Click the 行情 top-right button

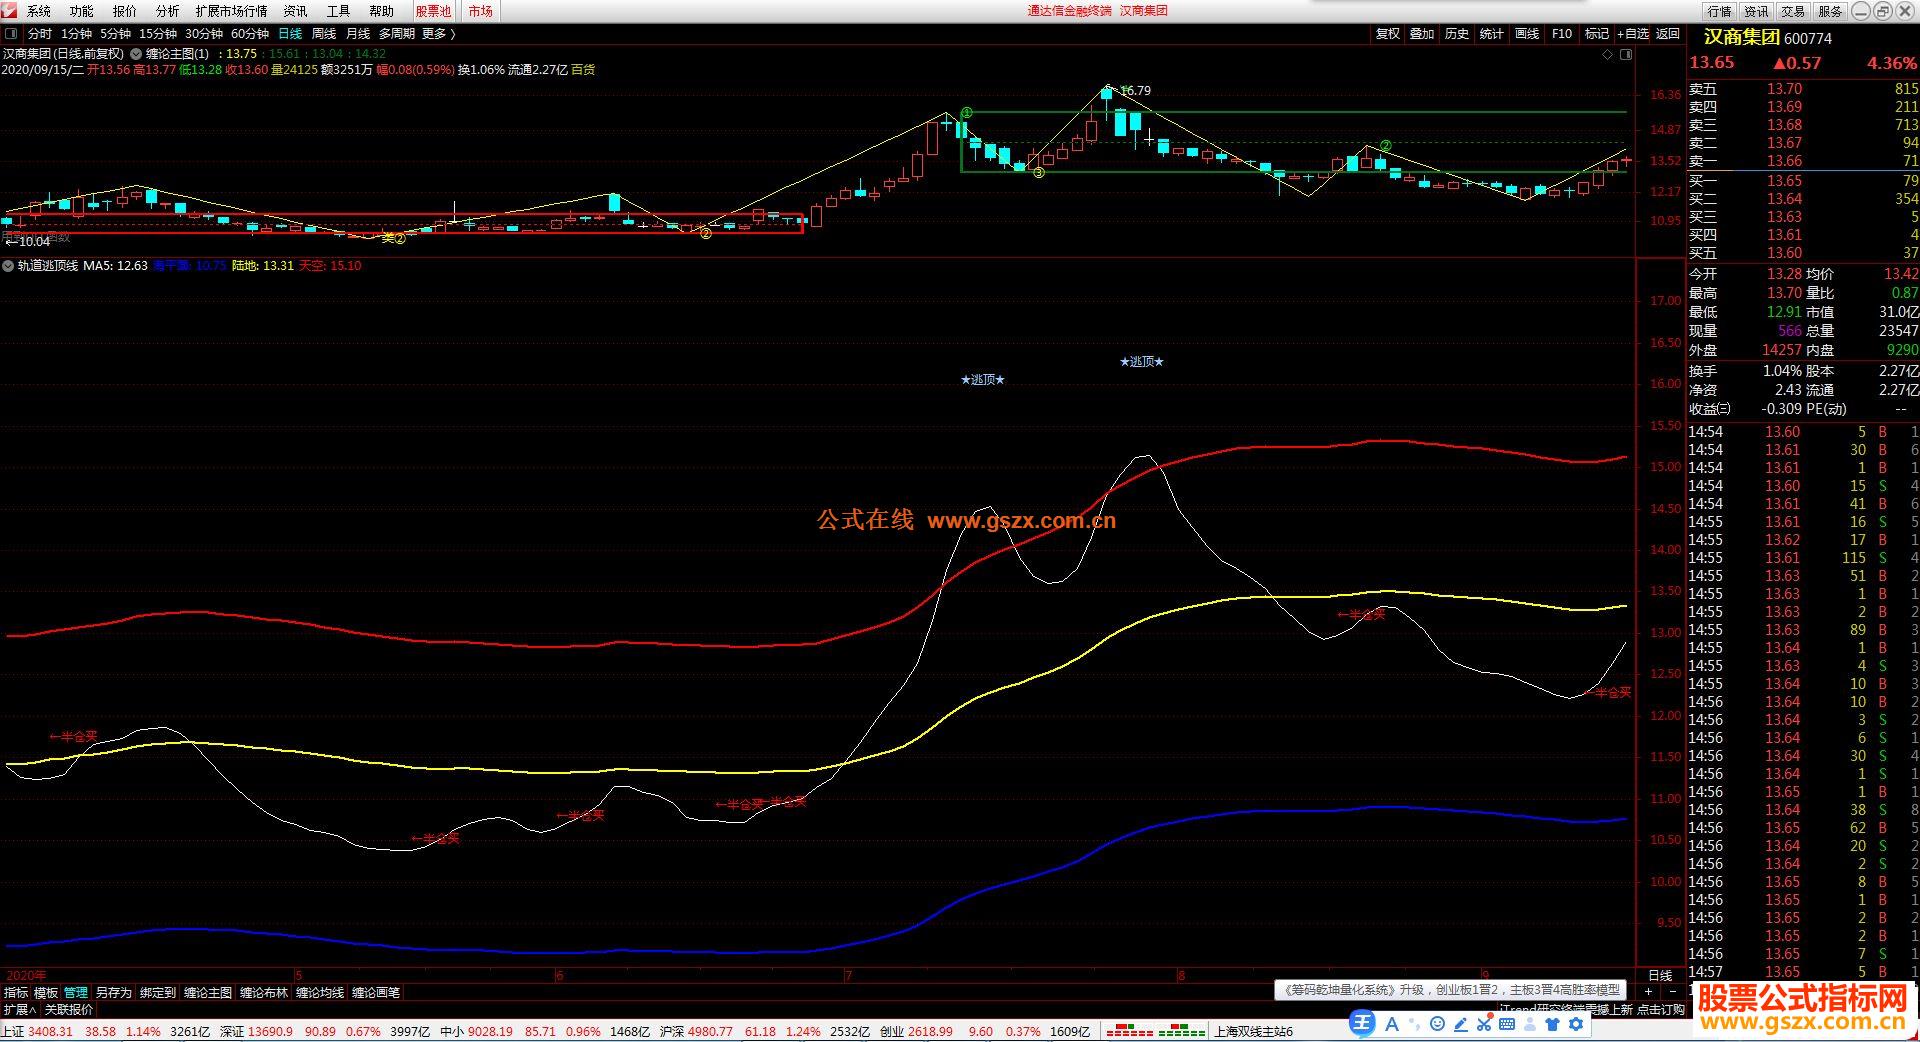1720,11
